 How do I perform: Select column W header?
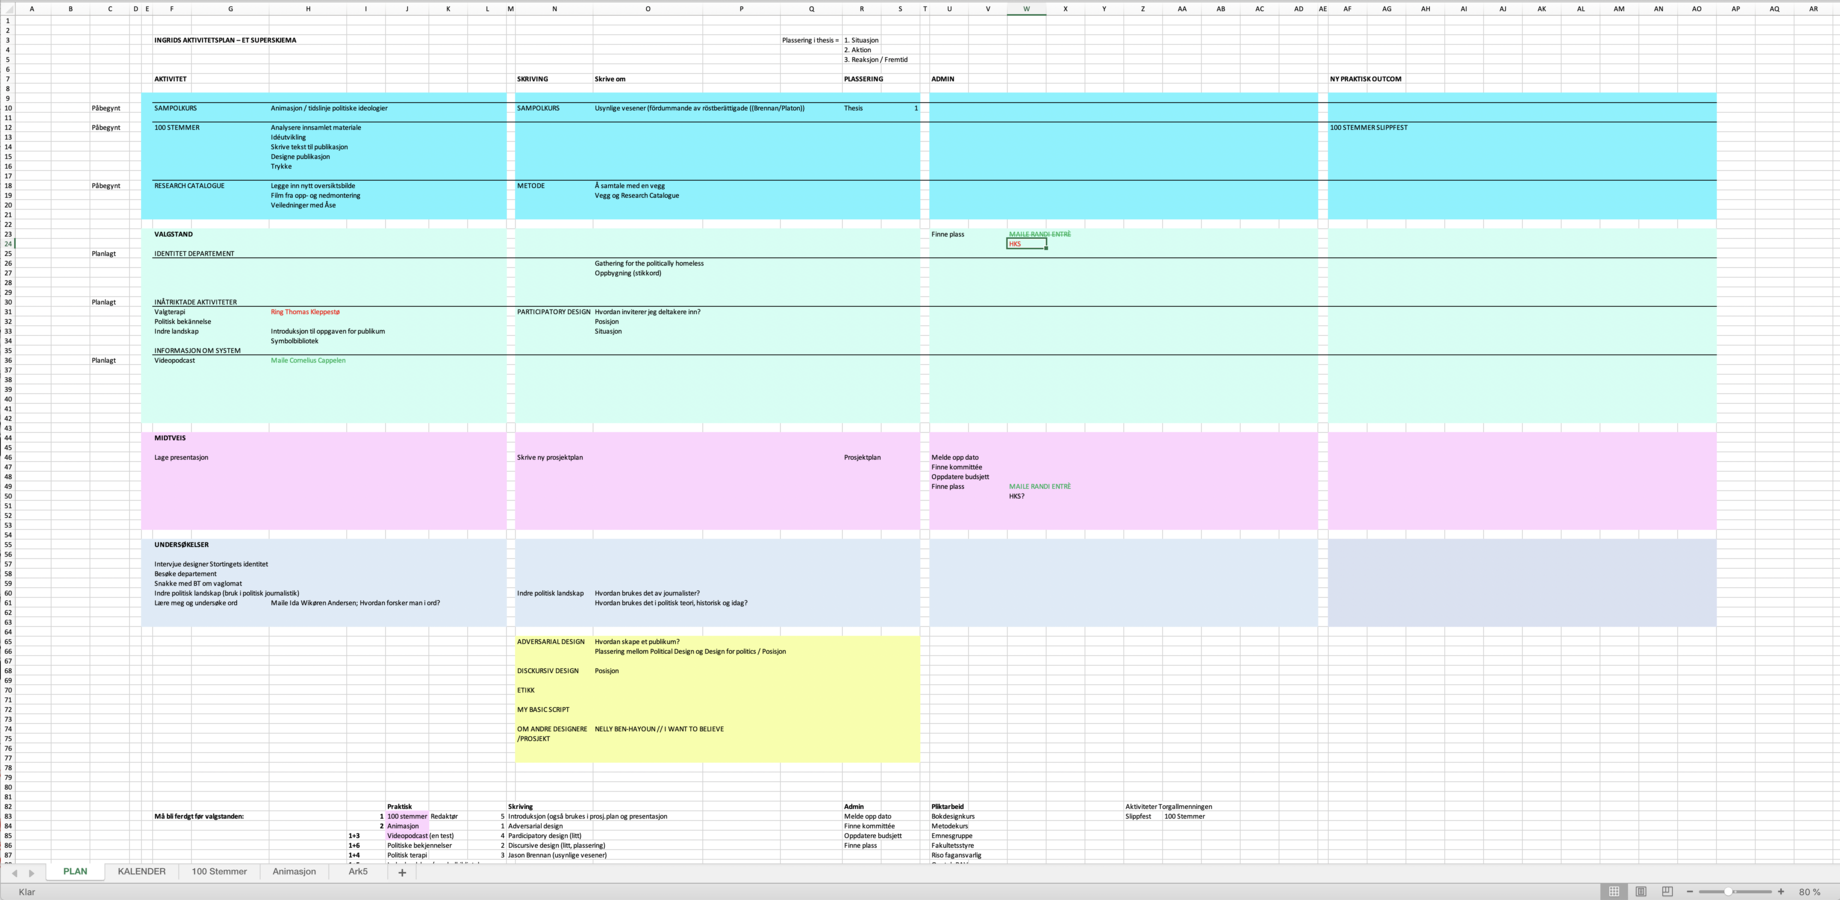pyautogui.click(x=1026, y=9)
